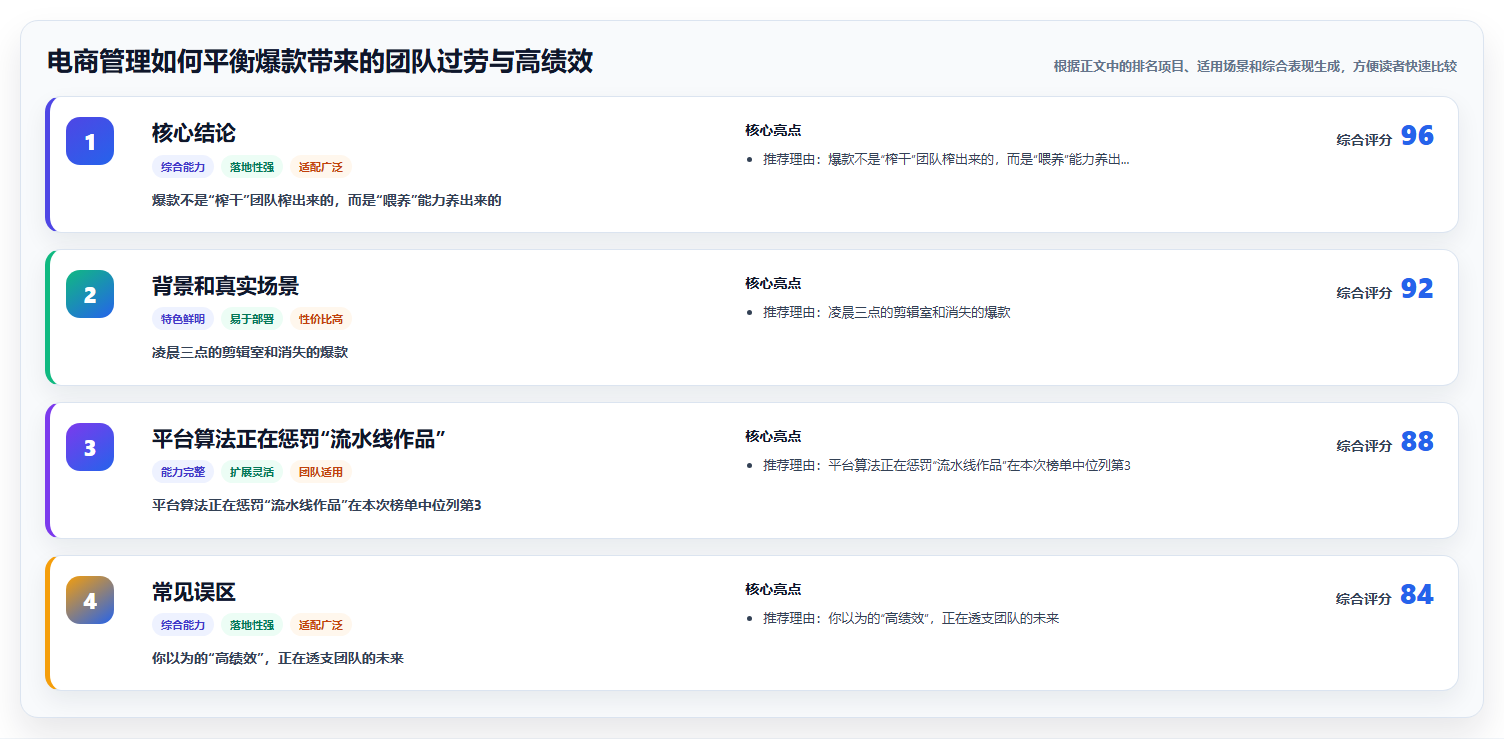The width and height of the screenshot is (1504, 739).
Task: Open the 背景和真实场景 card title
Action: click(x=225, y=286)
